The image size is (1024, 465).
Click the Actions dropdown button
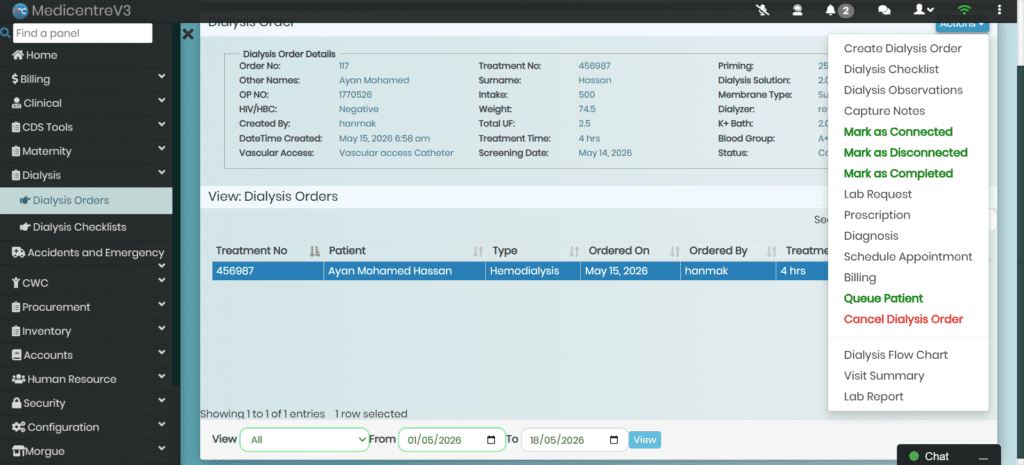(x=963, y=25)
